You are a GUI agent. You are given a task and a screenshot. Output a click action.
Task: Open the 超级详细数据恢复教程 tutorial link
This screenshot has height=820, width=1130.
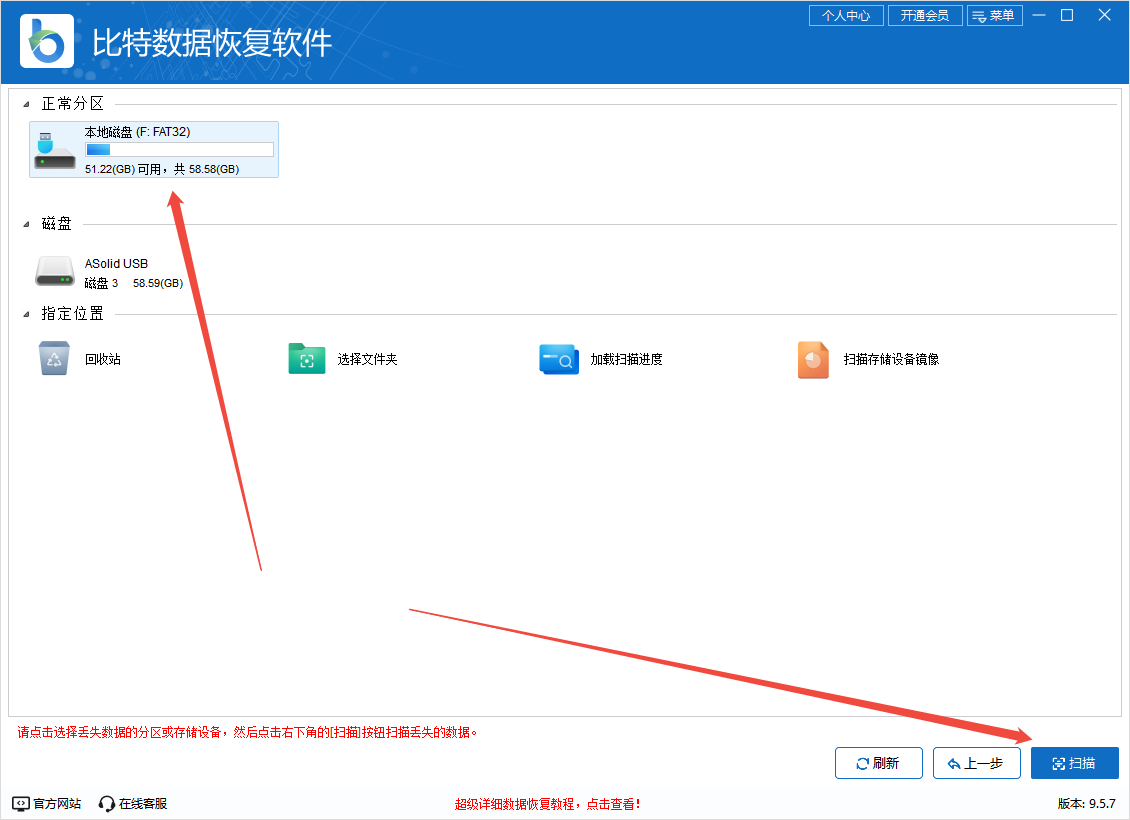547,804
